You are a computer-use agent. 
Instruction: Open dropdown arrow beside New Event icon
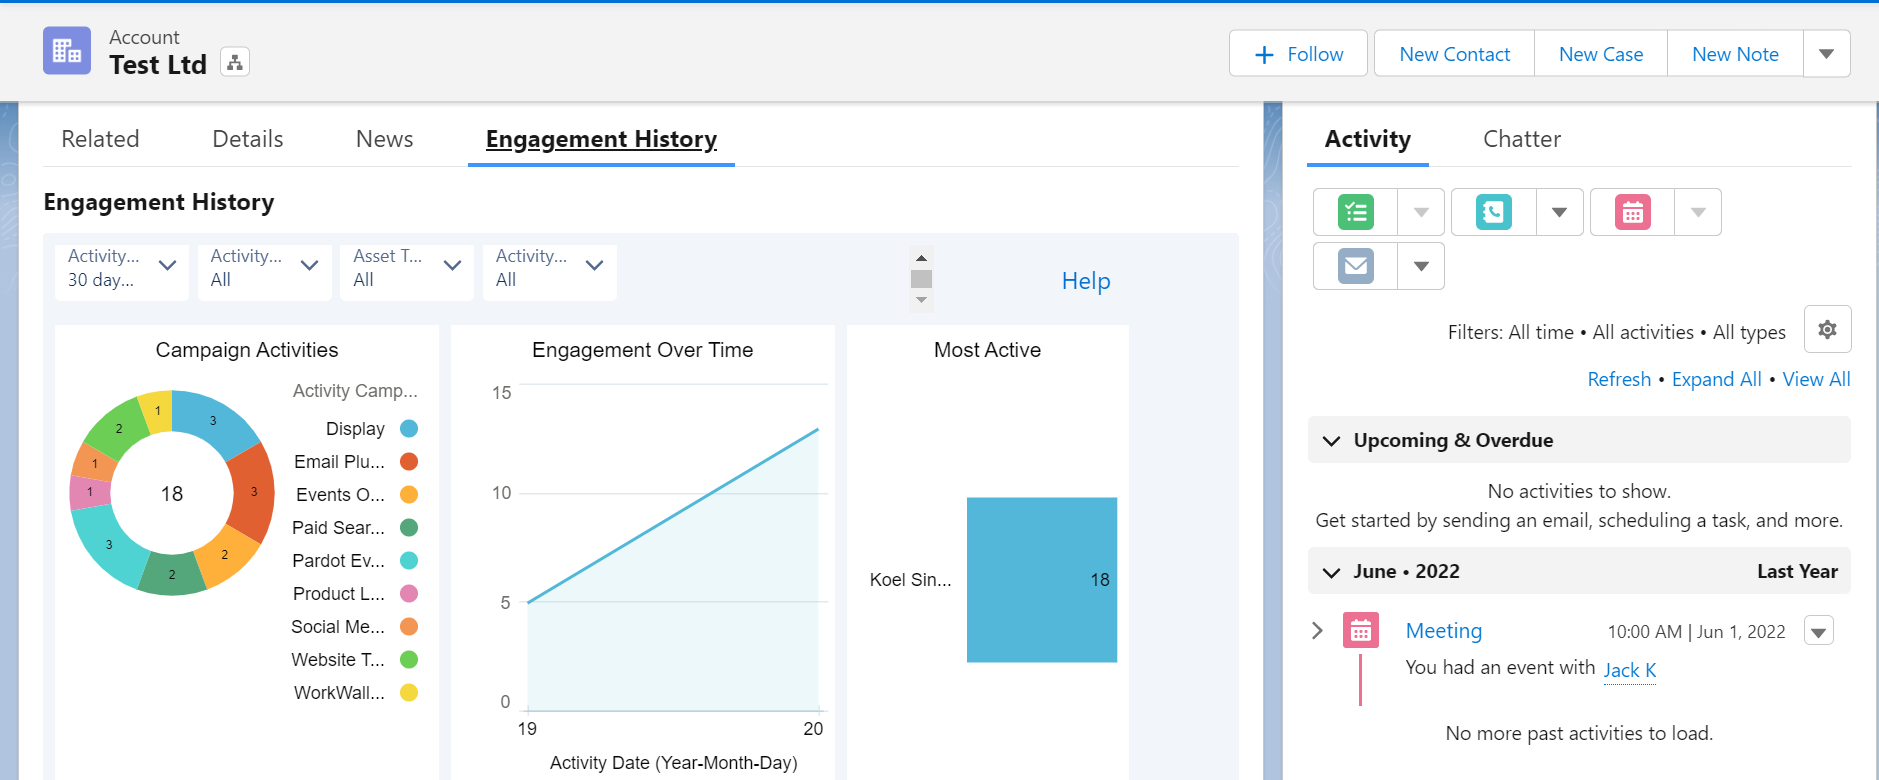[x=1698, y=212]
